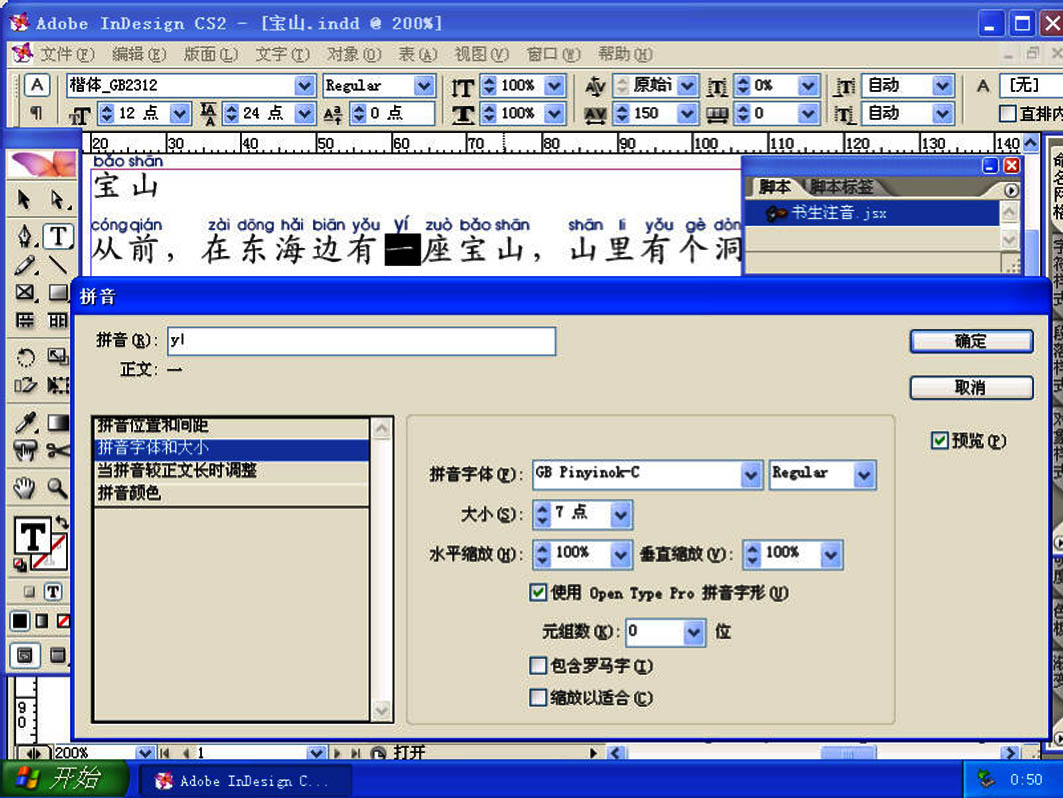
Task: Toggle the 直排内 checkbox in control panel
Action: [x=1008, y=113]
